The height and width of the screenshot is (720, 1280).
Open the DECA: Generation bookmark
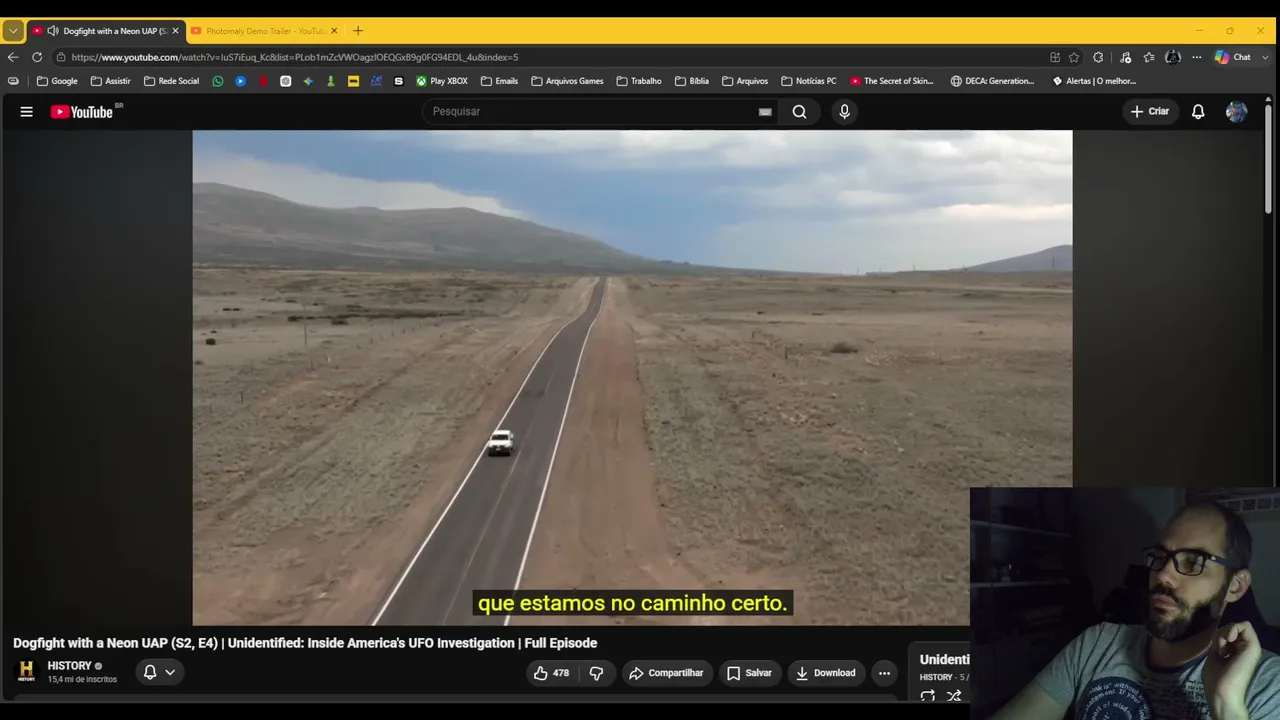click(993, 81)
